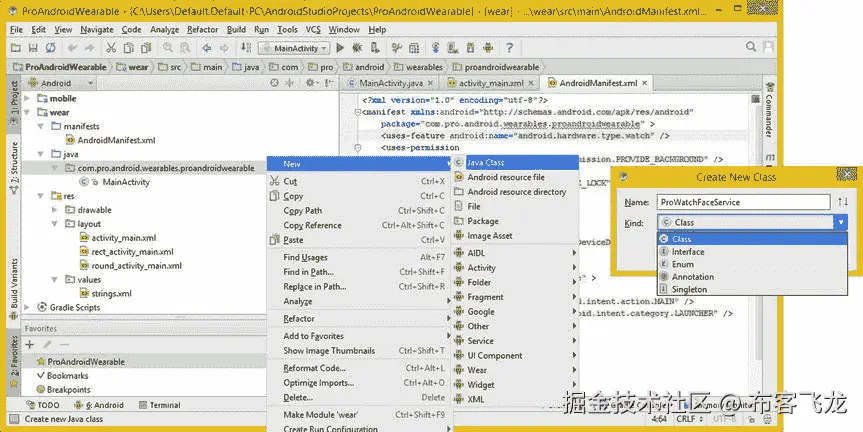The image size is (863, 432).
Task: Click the Help question mark icon
Action: click(509, 48)
